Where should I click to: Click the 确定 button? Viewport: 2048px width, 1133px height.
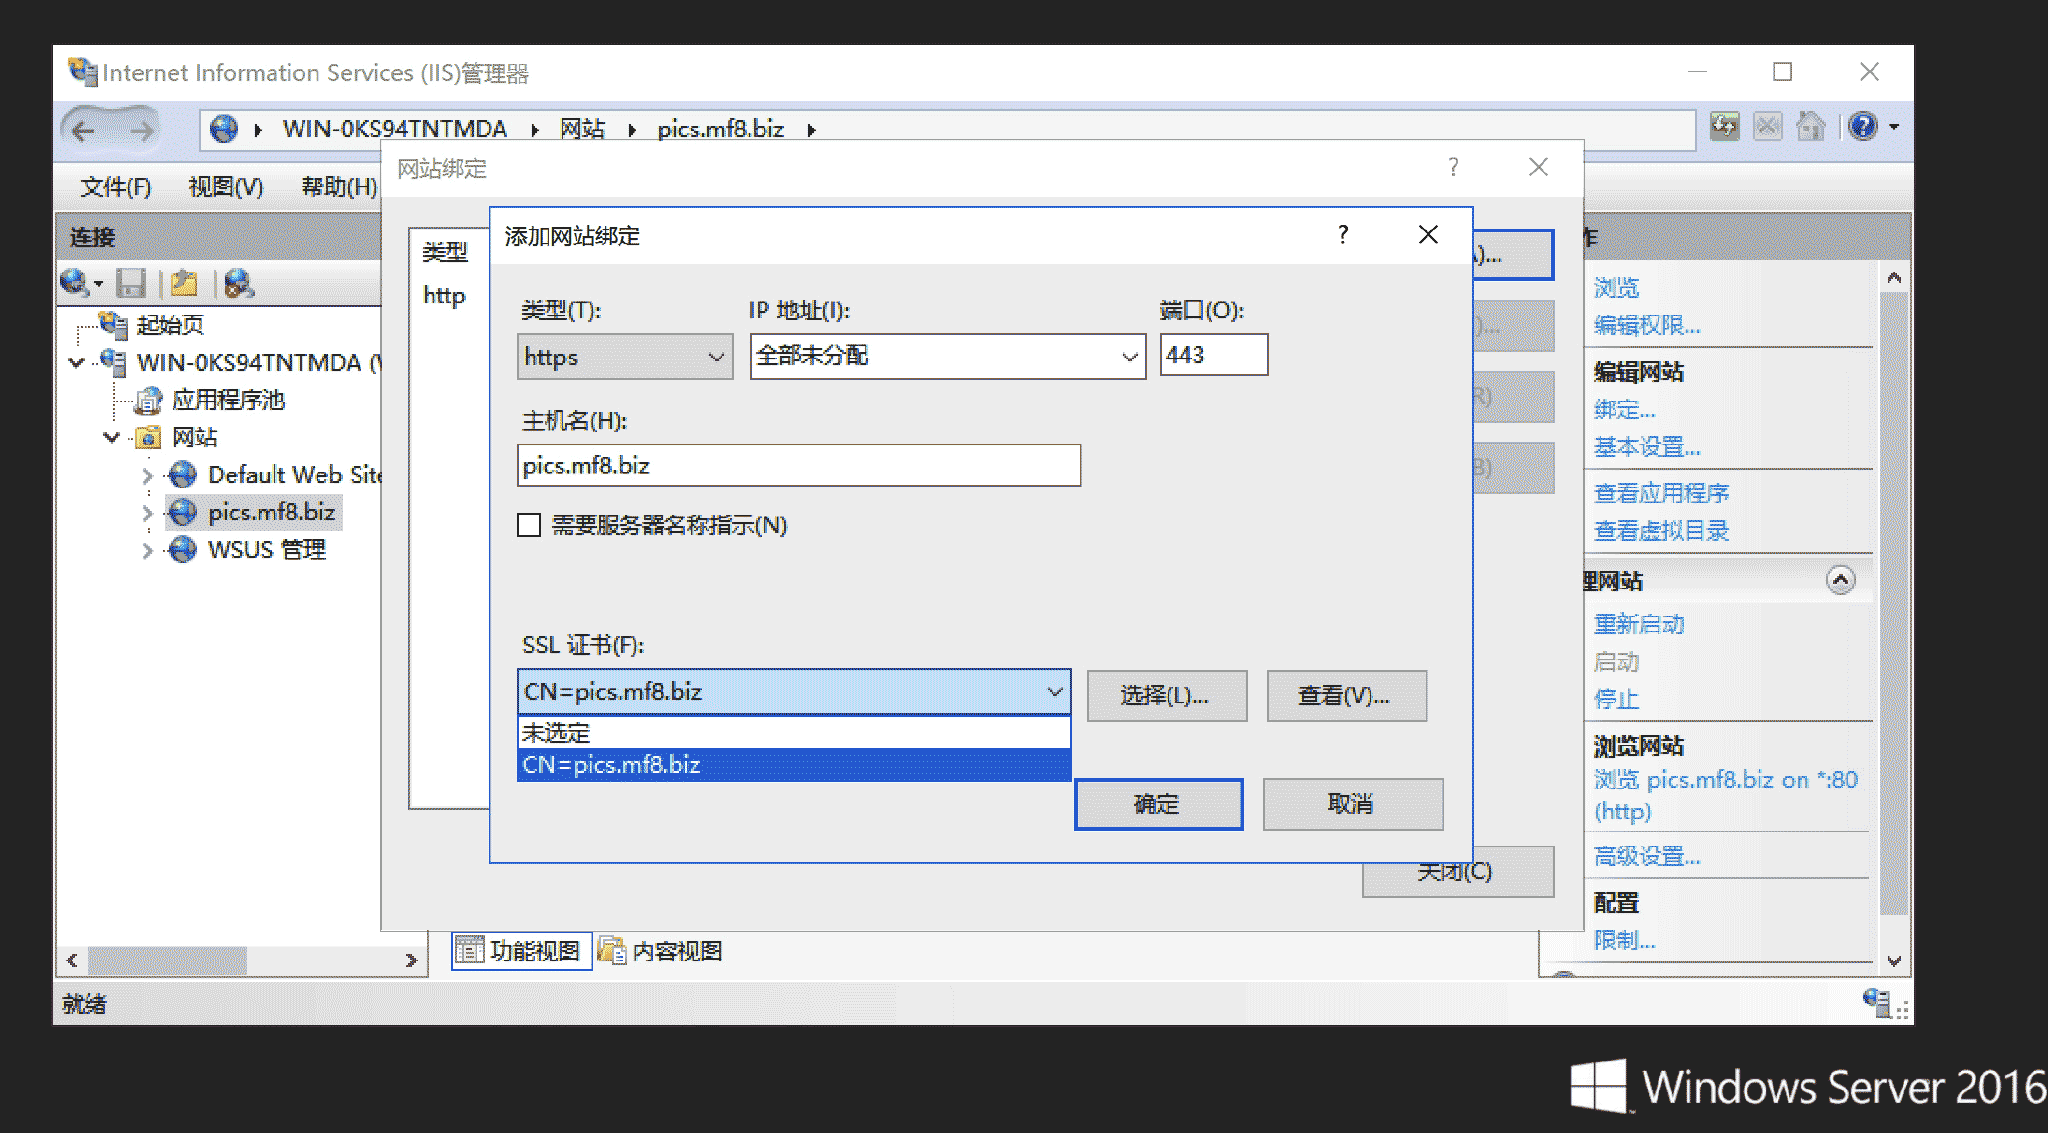1158,804
